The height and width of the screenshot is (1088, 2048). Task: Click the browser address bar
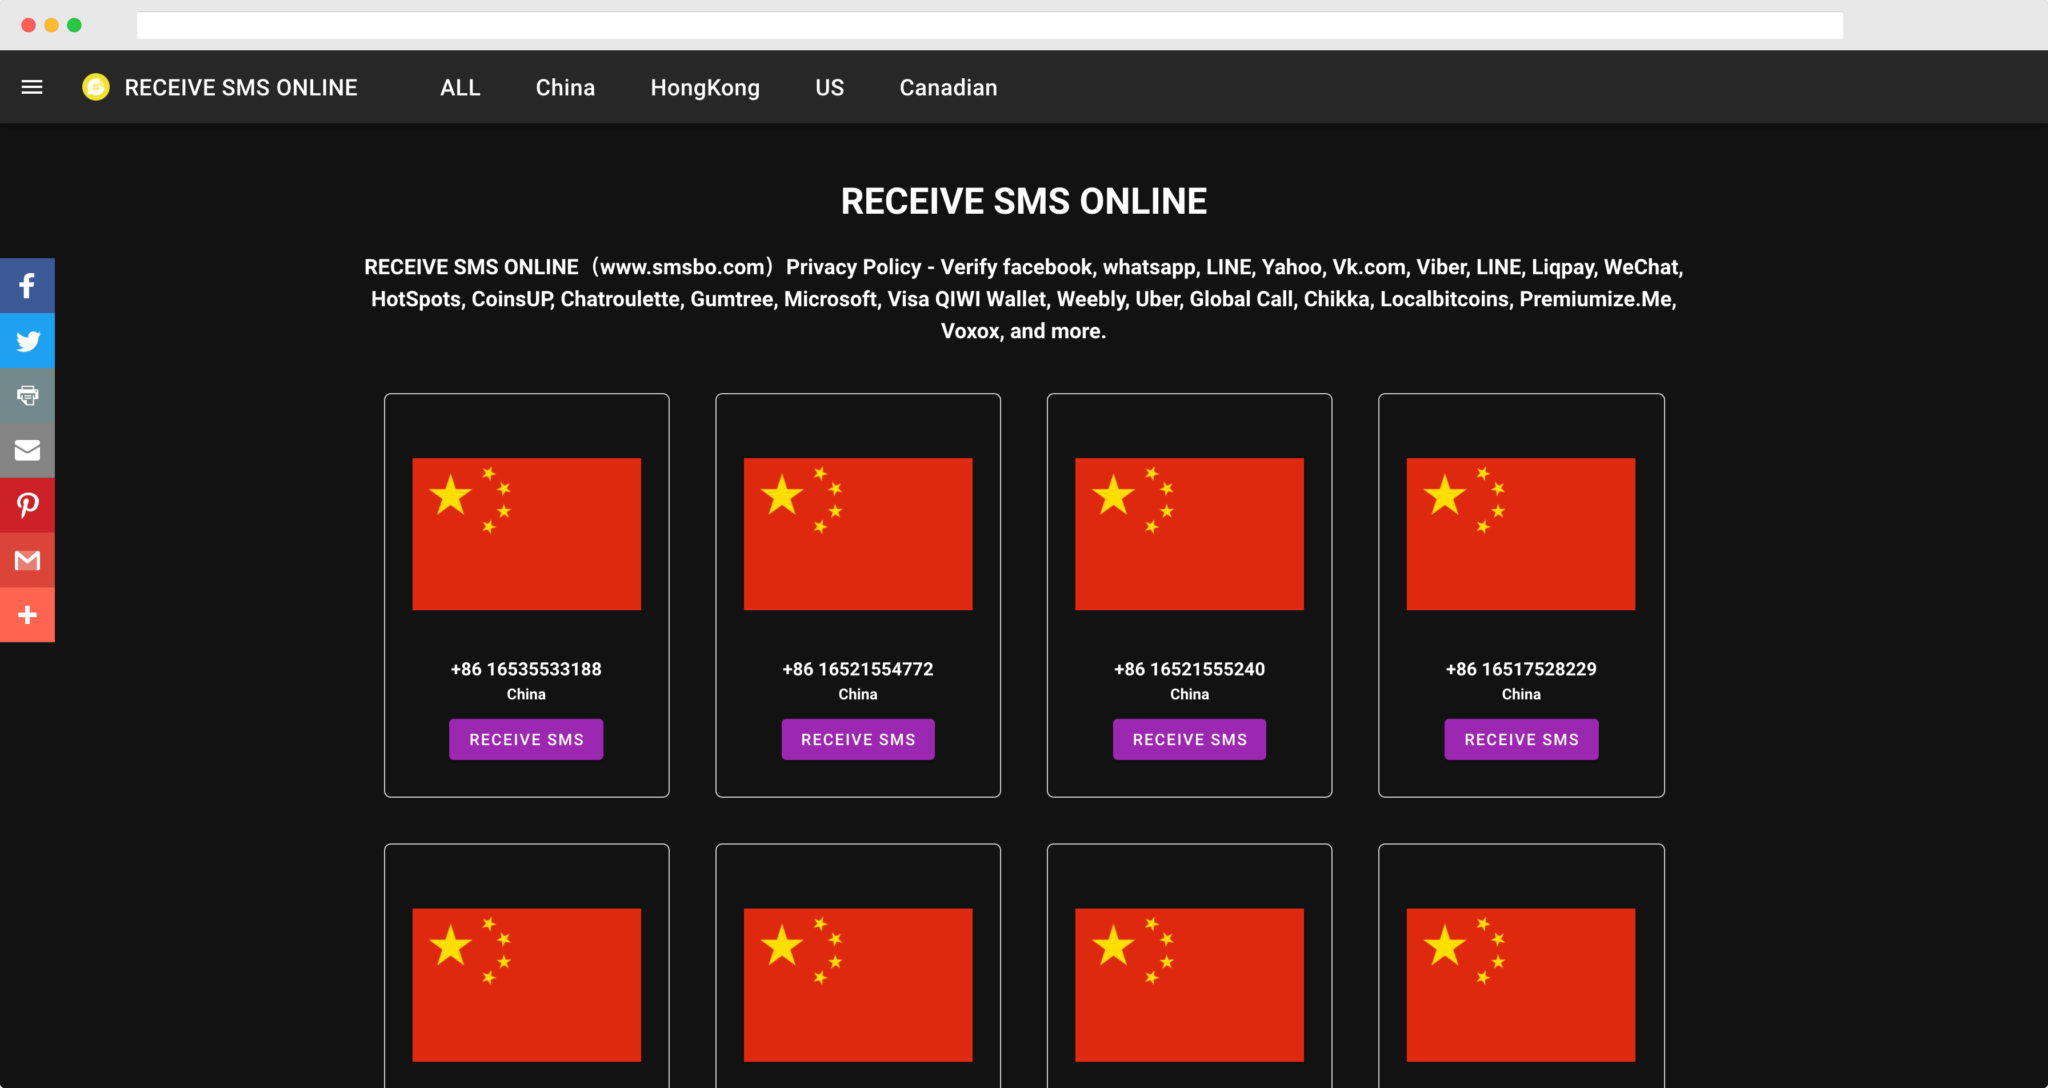pyautogui.click(x=990, y=25)
